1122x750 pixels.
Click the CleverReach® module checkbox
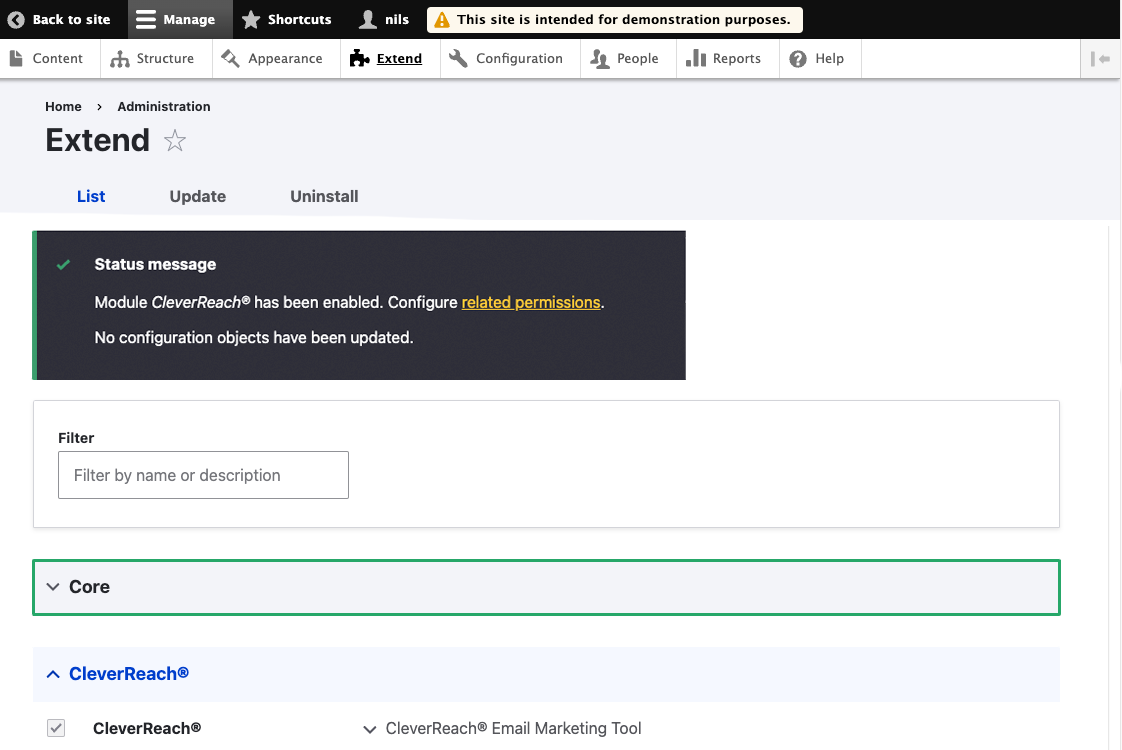pos(56,728)
